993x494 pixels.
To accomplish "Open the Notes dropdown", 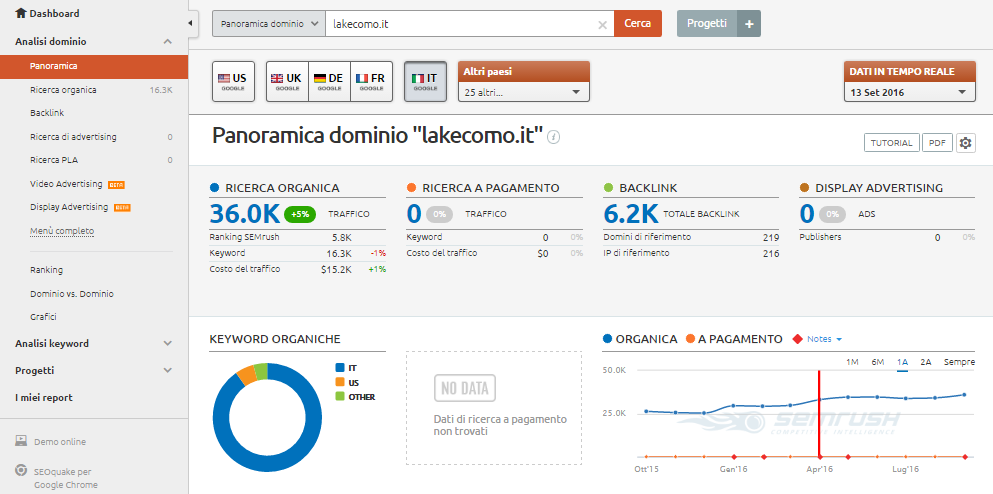I will (824, 339).
